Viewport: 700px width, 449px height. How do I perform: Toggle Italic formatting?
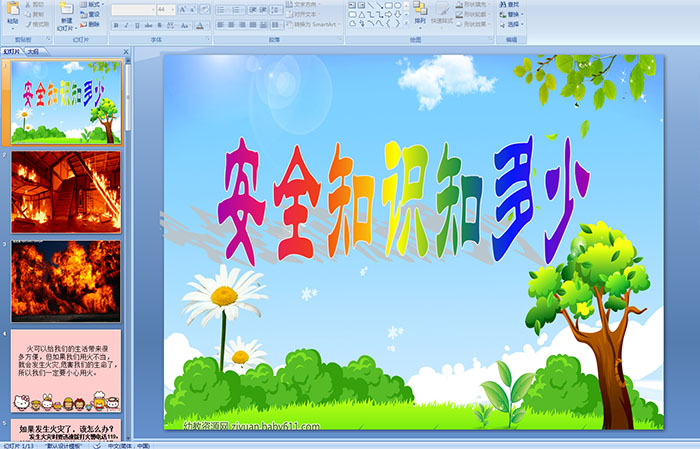tap(127, 25)
